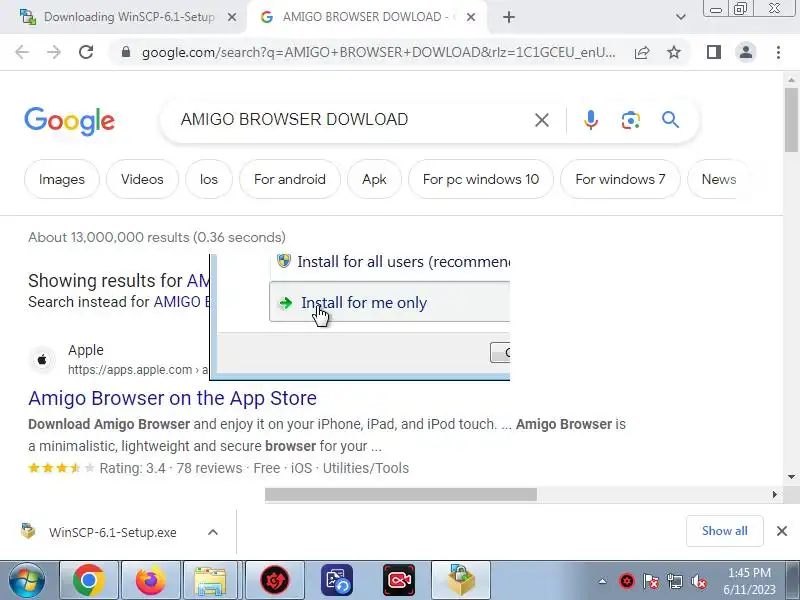The image size is (800, 600).
Task: Click the horizontal scrollbar thumb
Action: [x=401, y=494]
